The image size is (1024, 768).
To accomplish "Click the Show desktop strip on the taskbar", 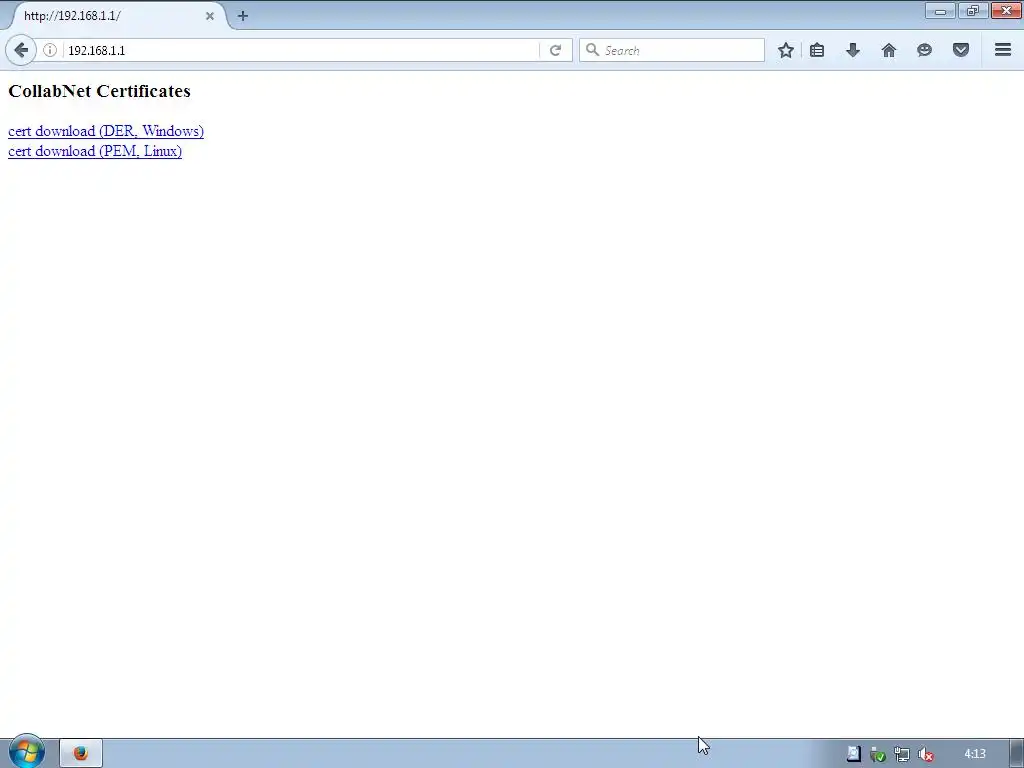I will 1017,754.
